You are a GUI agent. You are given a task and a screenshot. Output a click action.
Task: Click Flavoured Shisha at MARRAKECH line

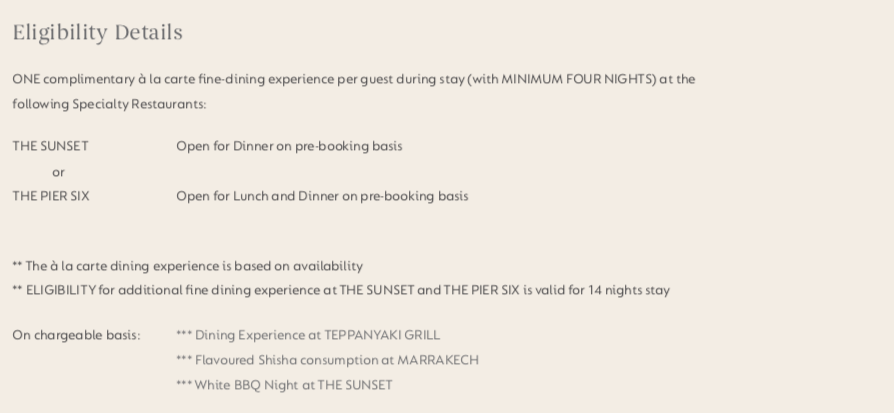327,361
